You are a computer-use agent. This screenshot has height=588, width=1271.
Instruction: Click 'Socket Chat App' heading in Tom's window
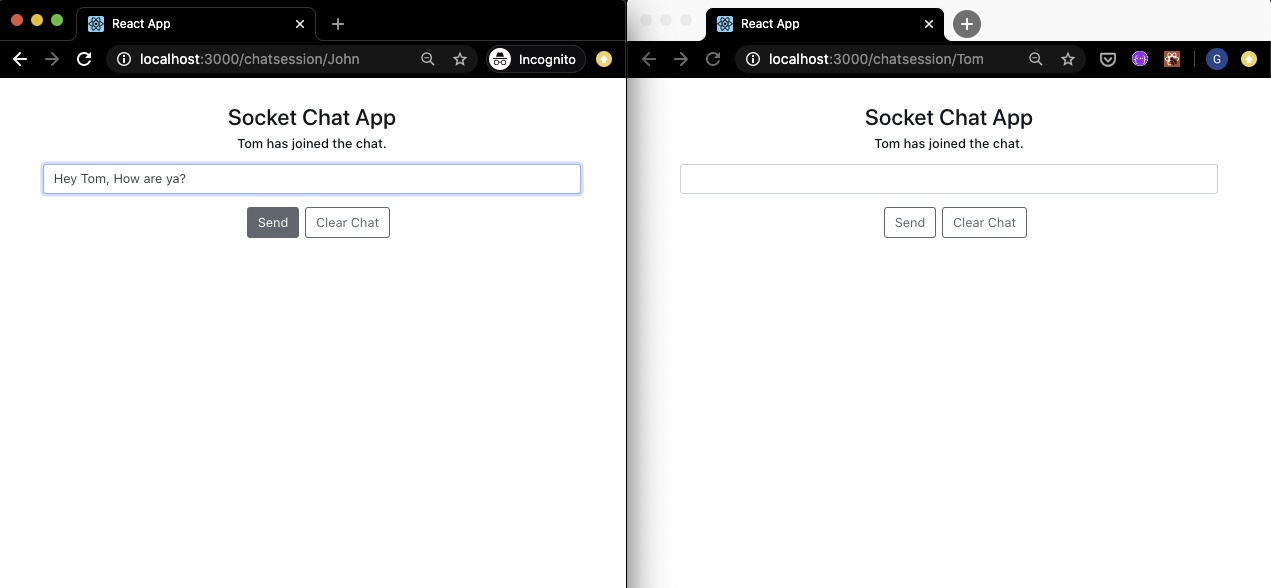point(949,117)
